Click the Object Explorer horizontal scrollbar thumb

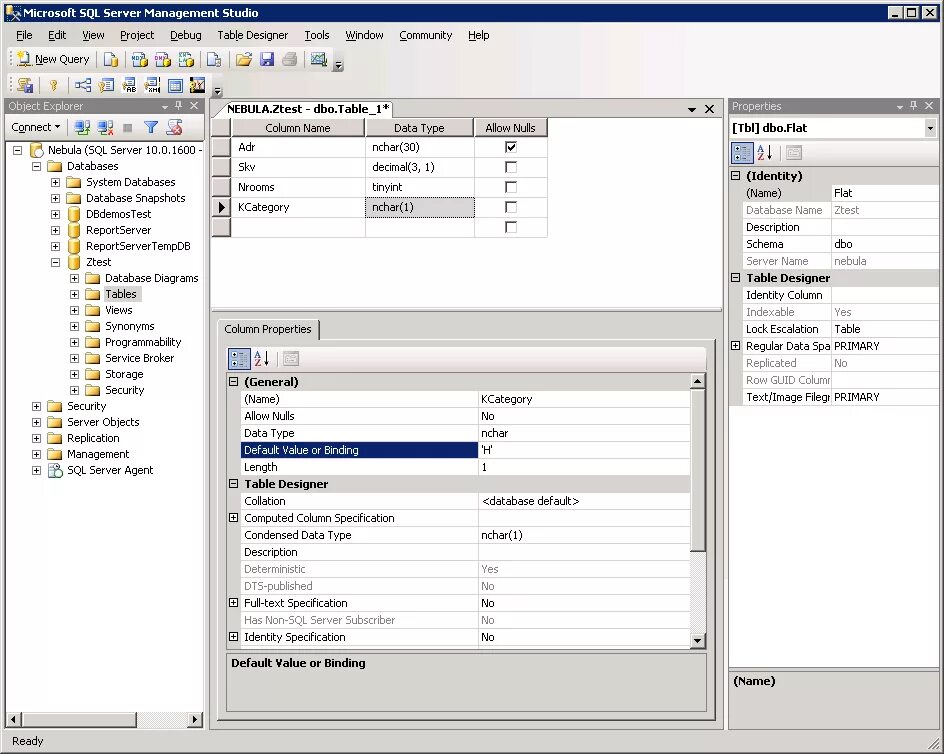point(79,719)
